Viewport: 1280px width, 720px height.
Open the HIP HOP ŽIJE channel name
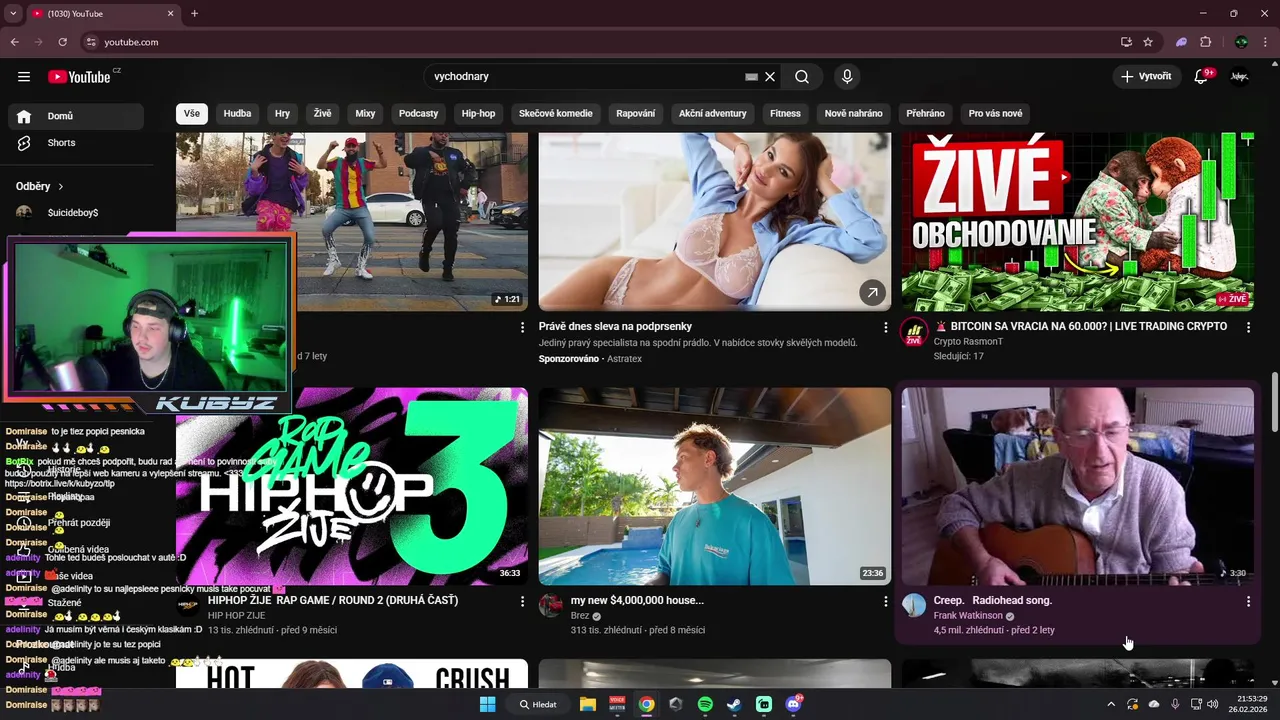pyautogui.click(x=236, y=616)
